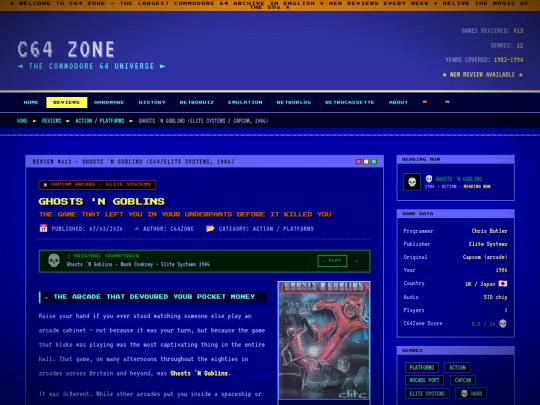Open the Hardware section
Viewport: 540px width, 405px height.
[x=109, y=102]
